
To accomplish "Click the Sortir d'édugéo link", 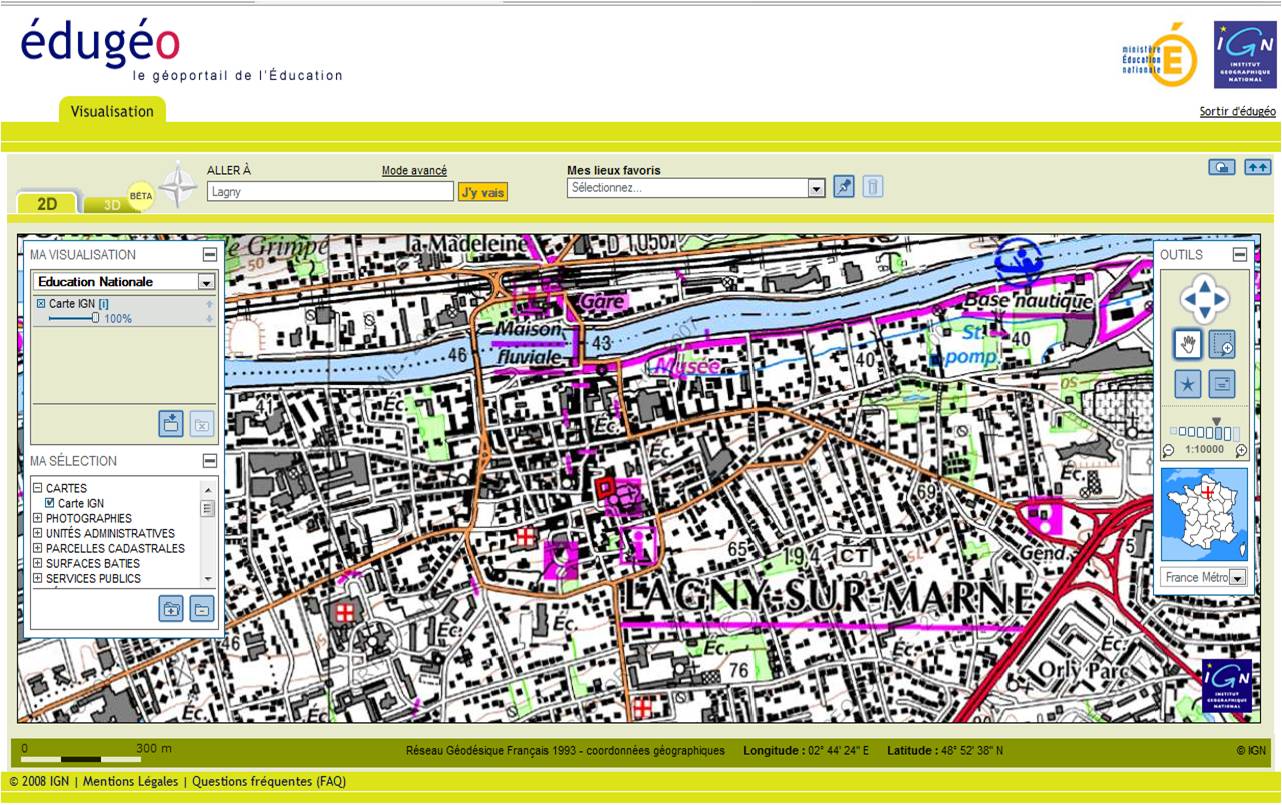I will [x=1238, y=112].
